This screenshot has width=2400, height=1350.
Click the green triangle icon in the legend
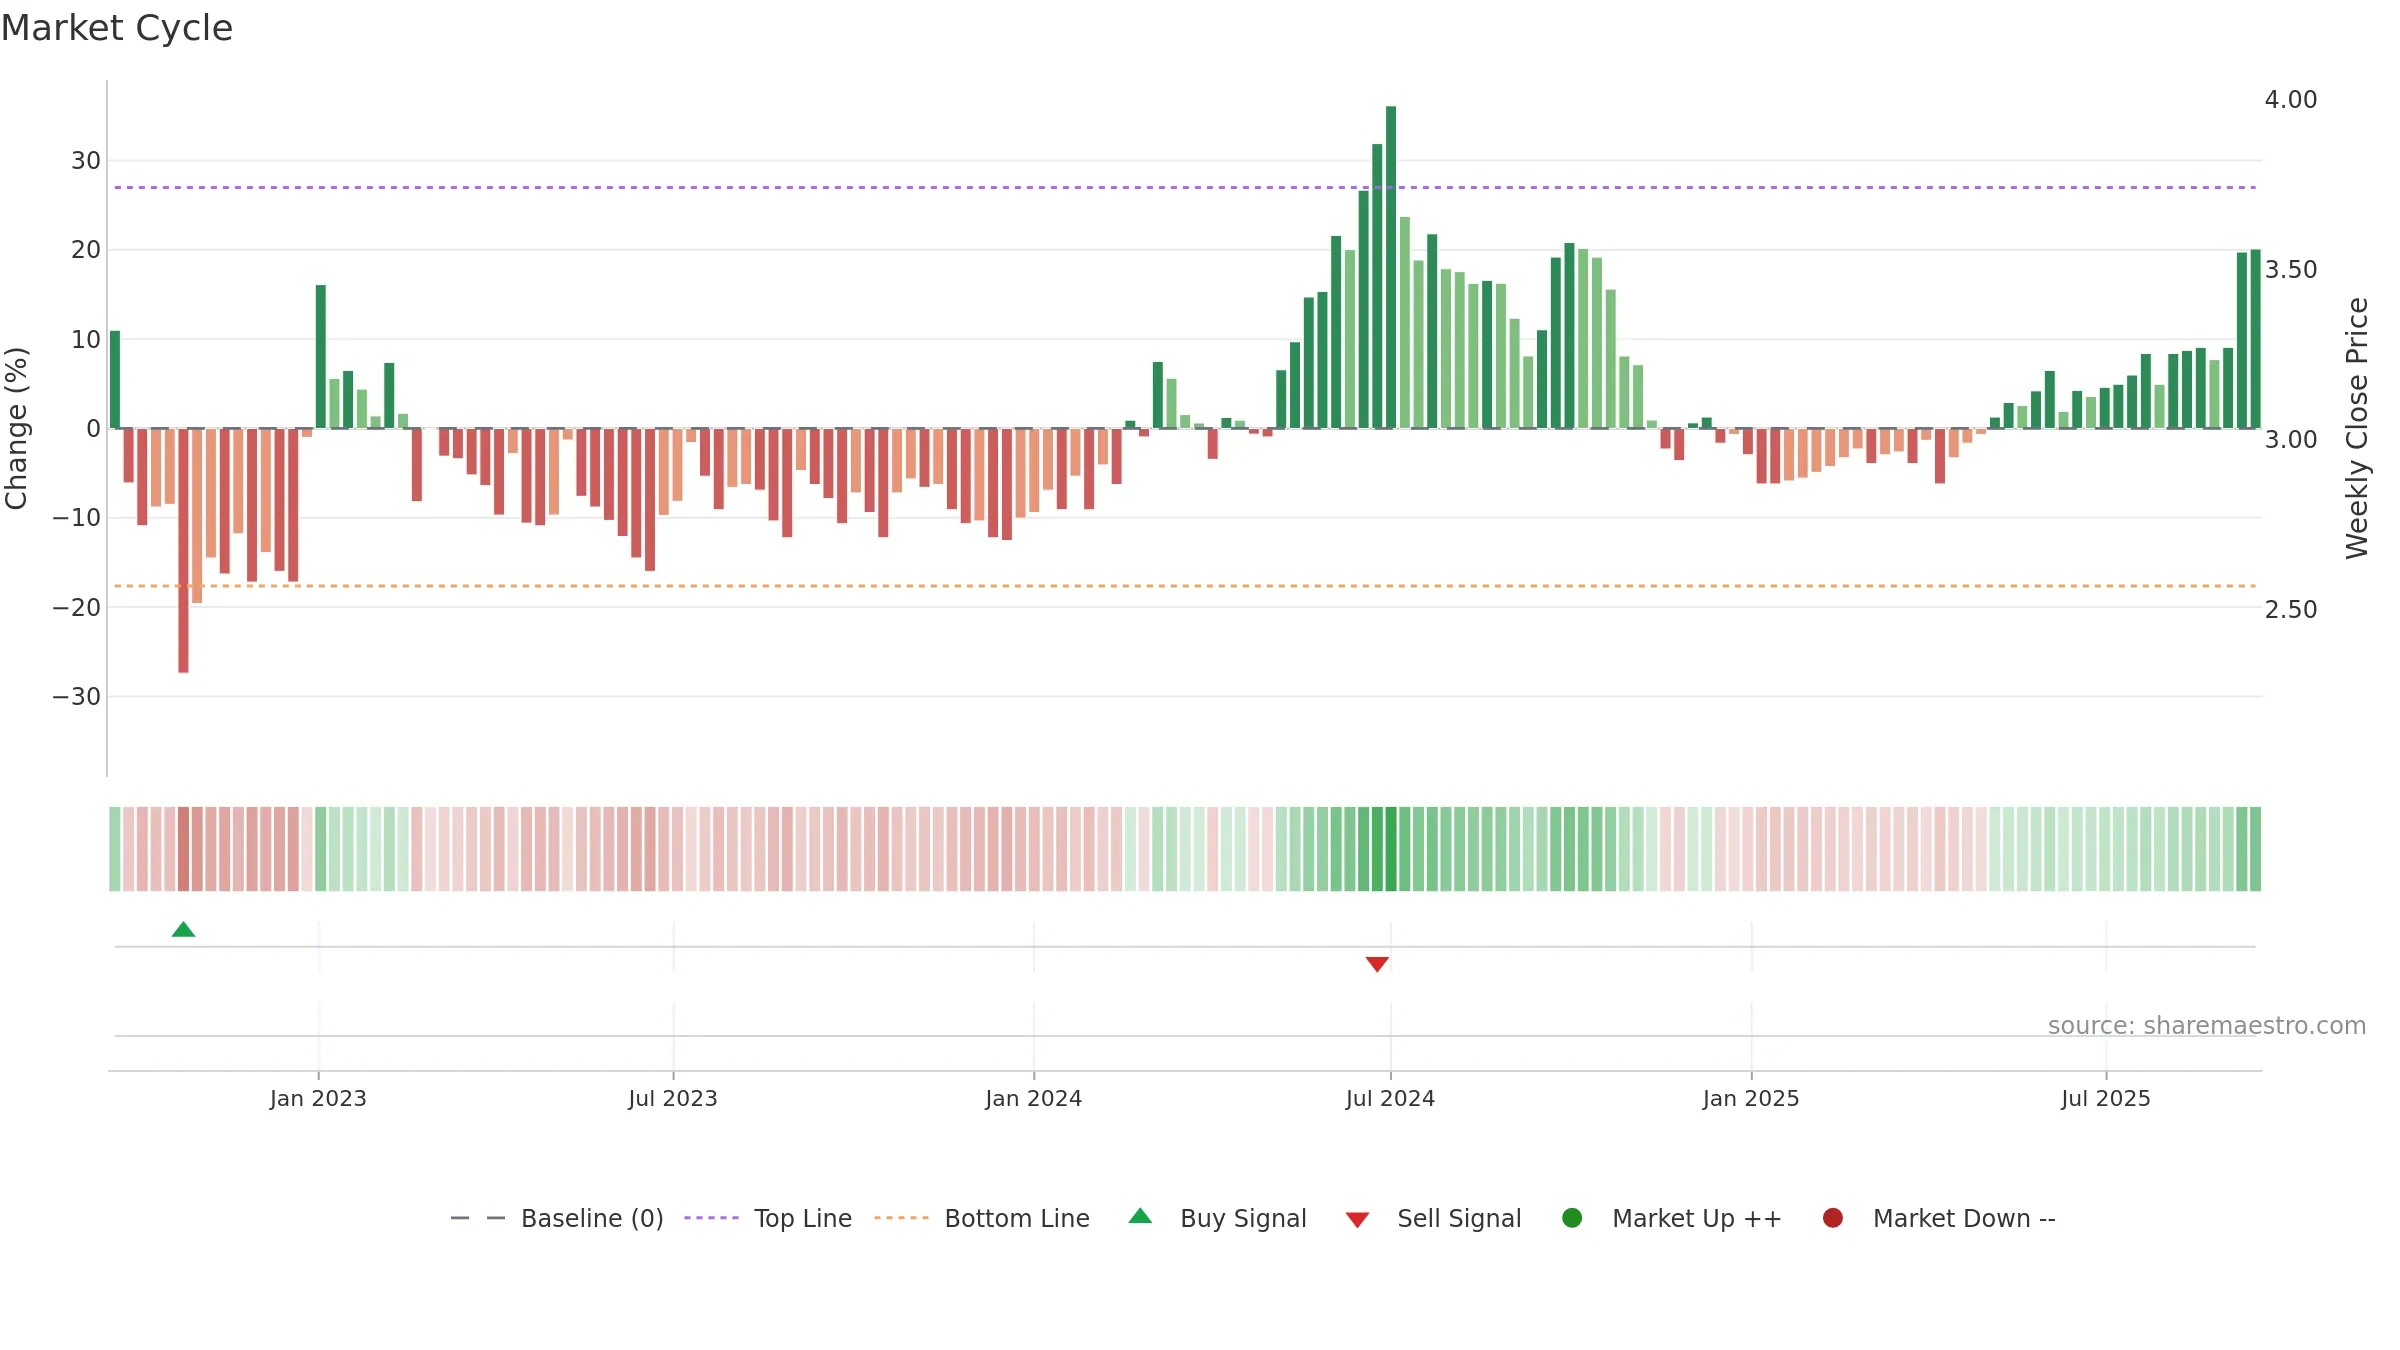click(1140, 1216)
